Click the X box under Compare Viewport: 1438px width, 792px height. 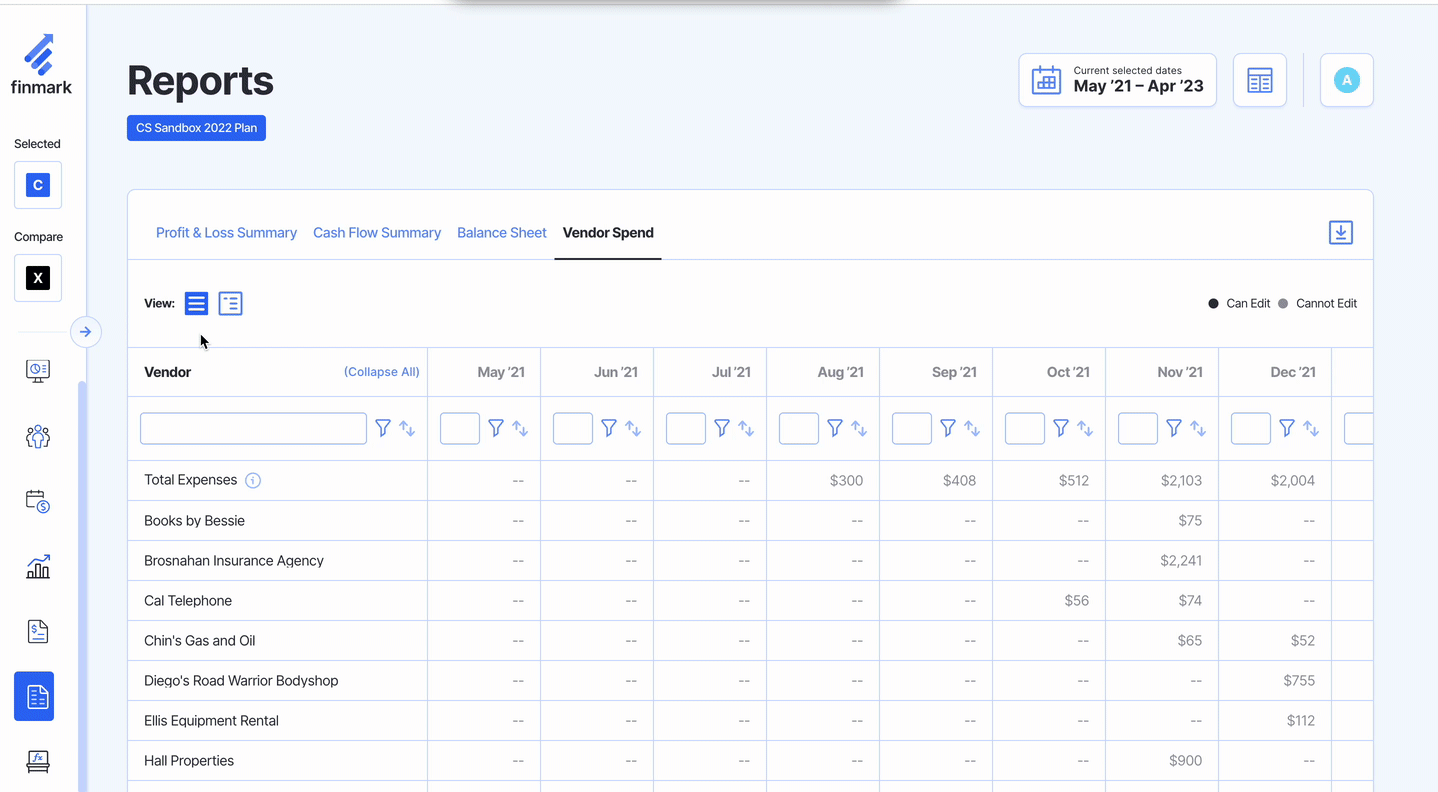pyautogui.click(x=38, y=278)
